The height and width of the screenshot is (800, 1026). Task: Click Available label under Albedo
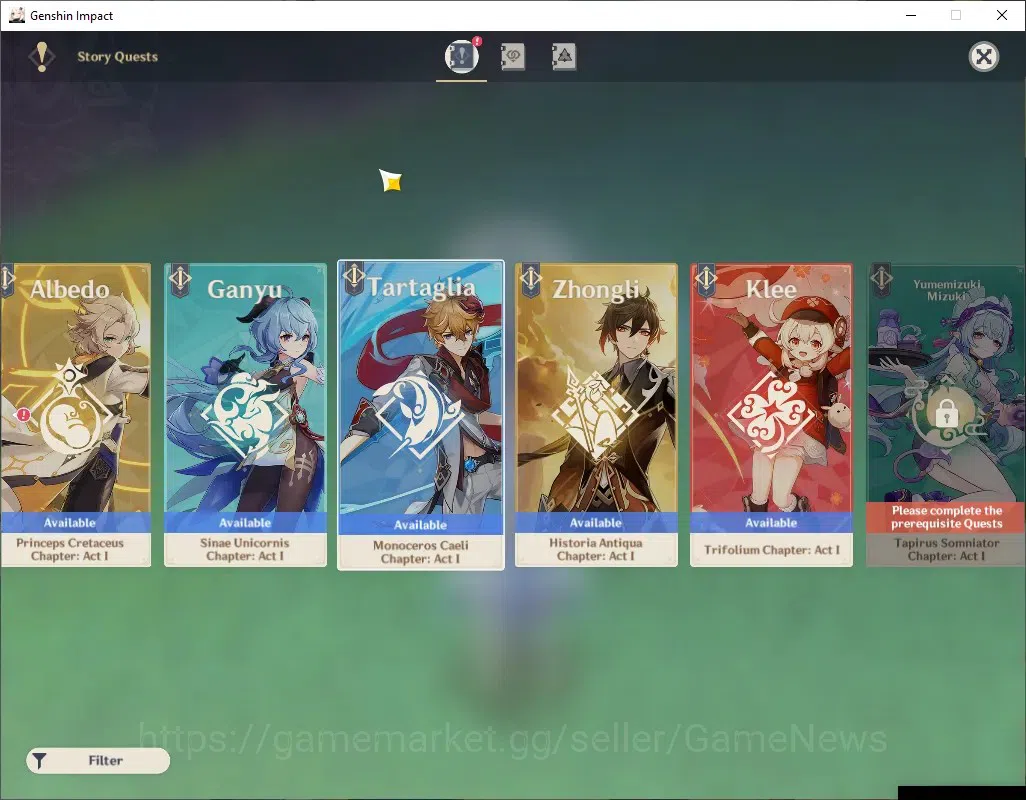[x=70, y=523]
